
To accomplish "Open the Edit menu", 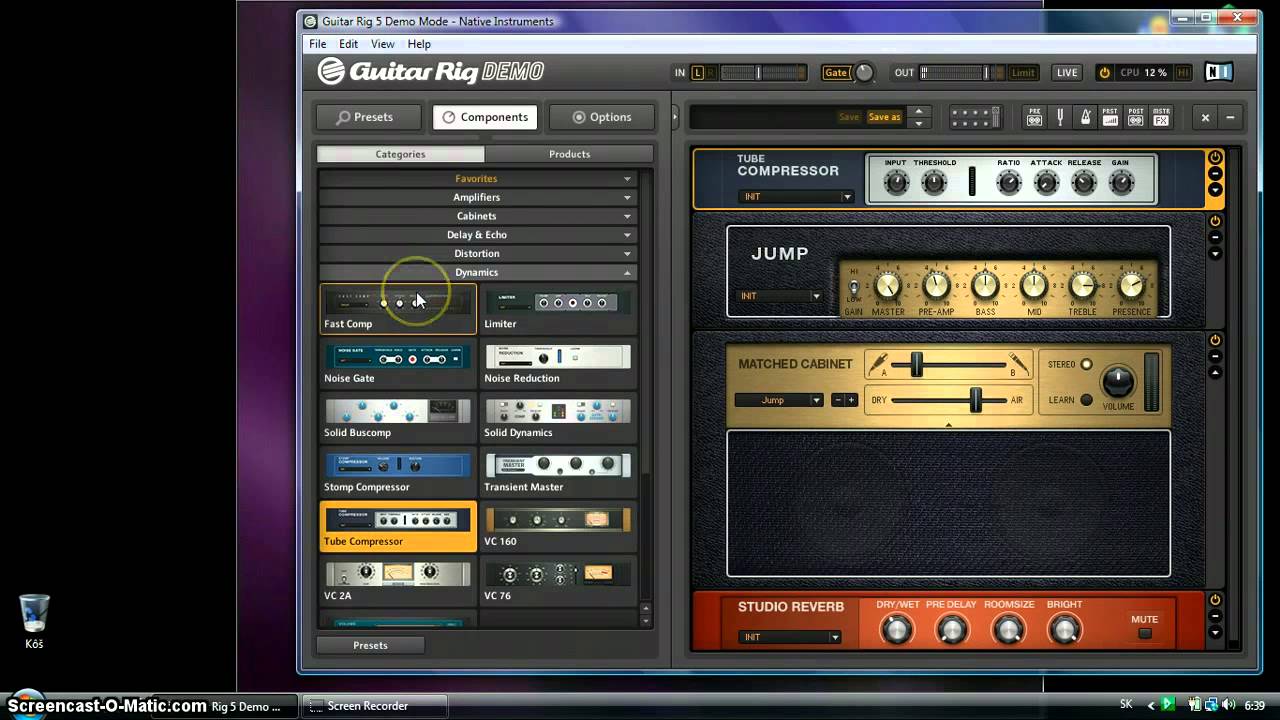I will tap(348, 44).
